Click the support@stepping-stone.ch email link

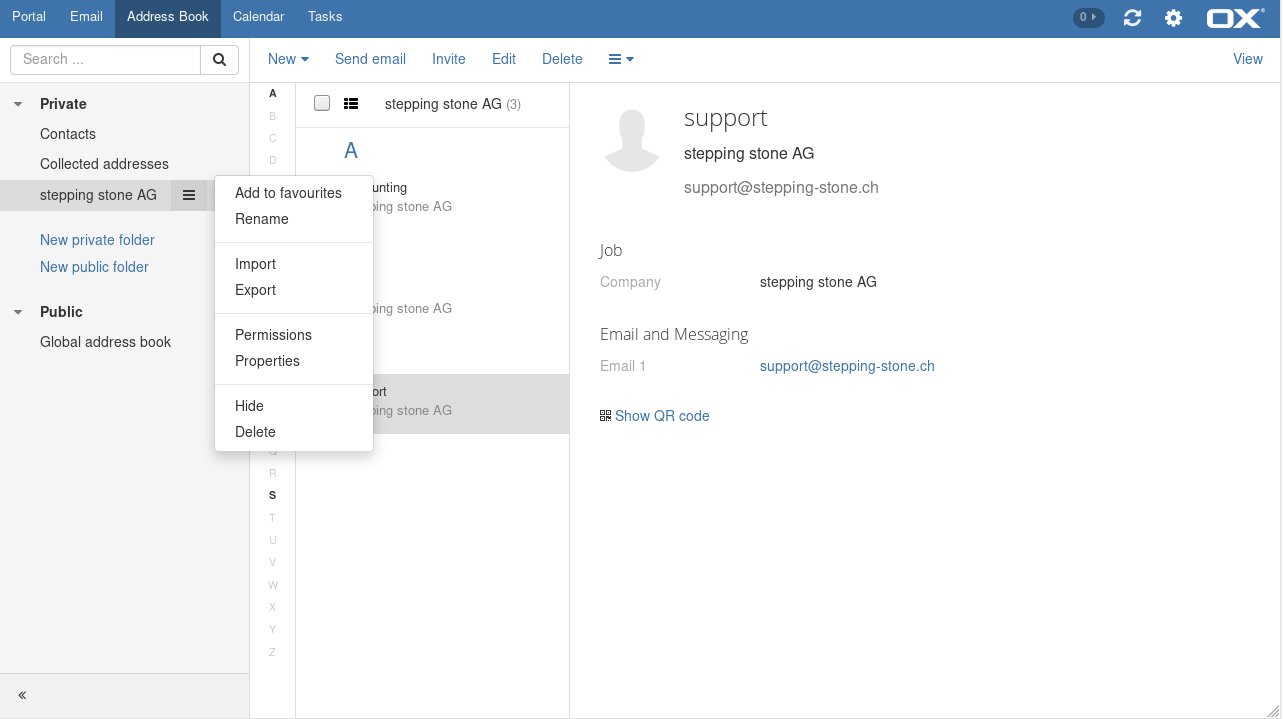(x=847, y=366)
